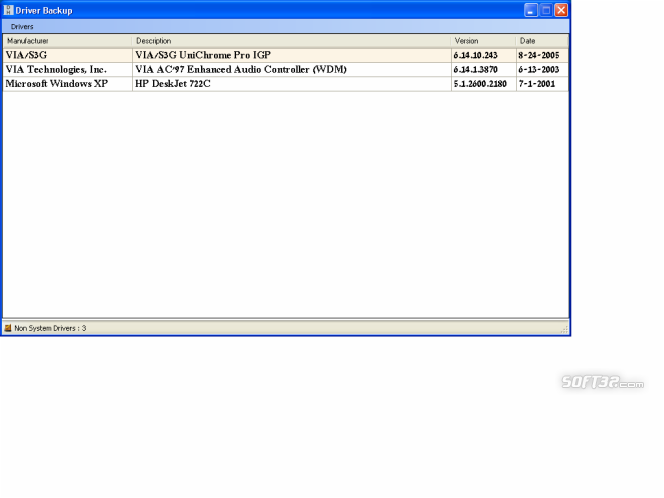Viewport: 664px width, 498px height.
Task: Click the status bar drivers icon
Action: (8, 328)
